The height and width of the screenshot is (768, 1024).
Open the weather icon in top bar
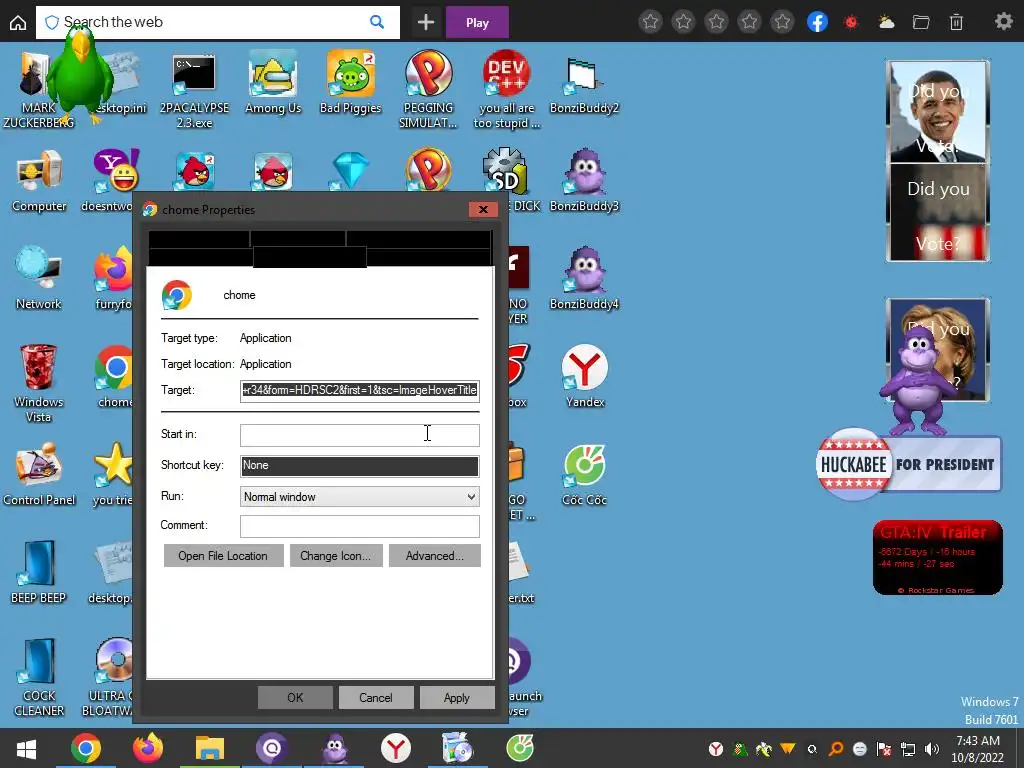click(x=886, y=23)
